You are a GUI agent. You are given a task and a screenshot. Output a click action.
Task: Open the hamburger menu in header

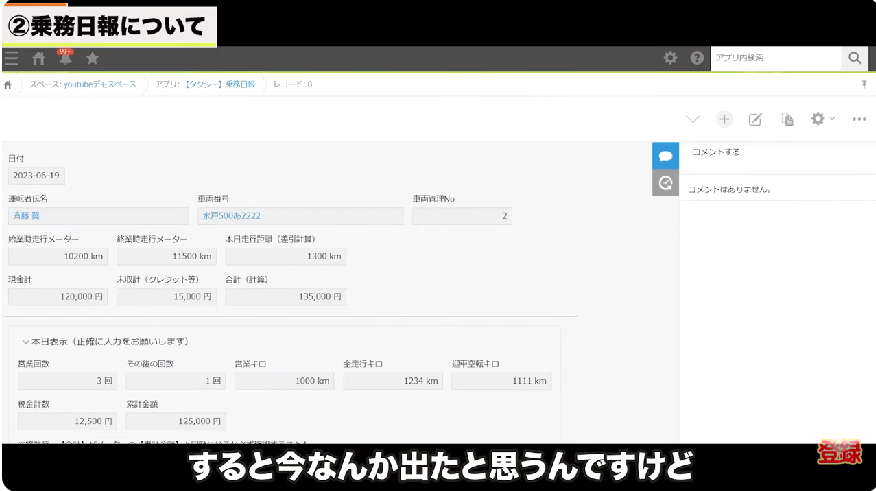coord(11,59)
